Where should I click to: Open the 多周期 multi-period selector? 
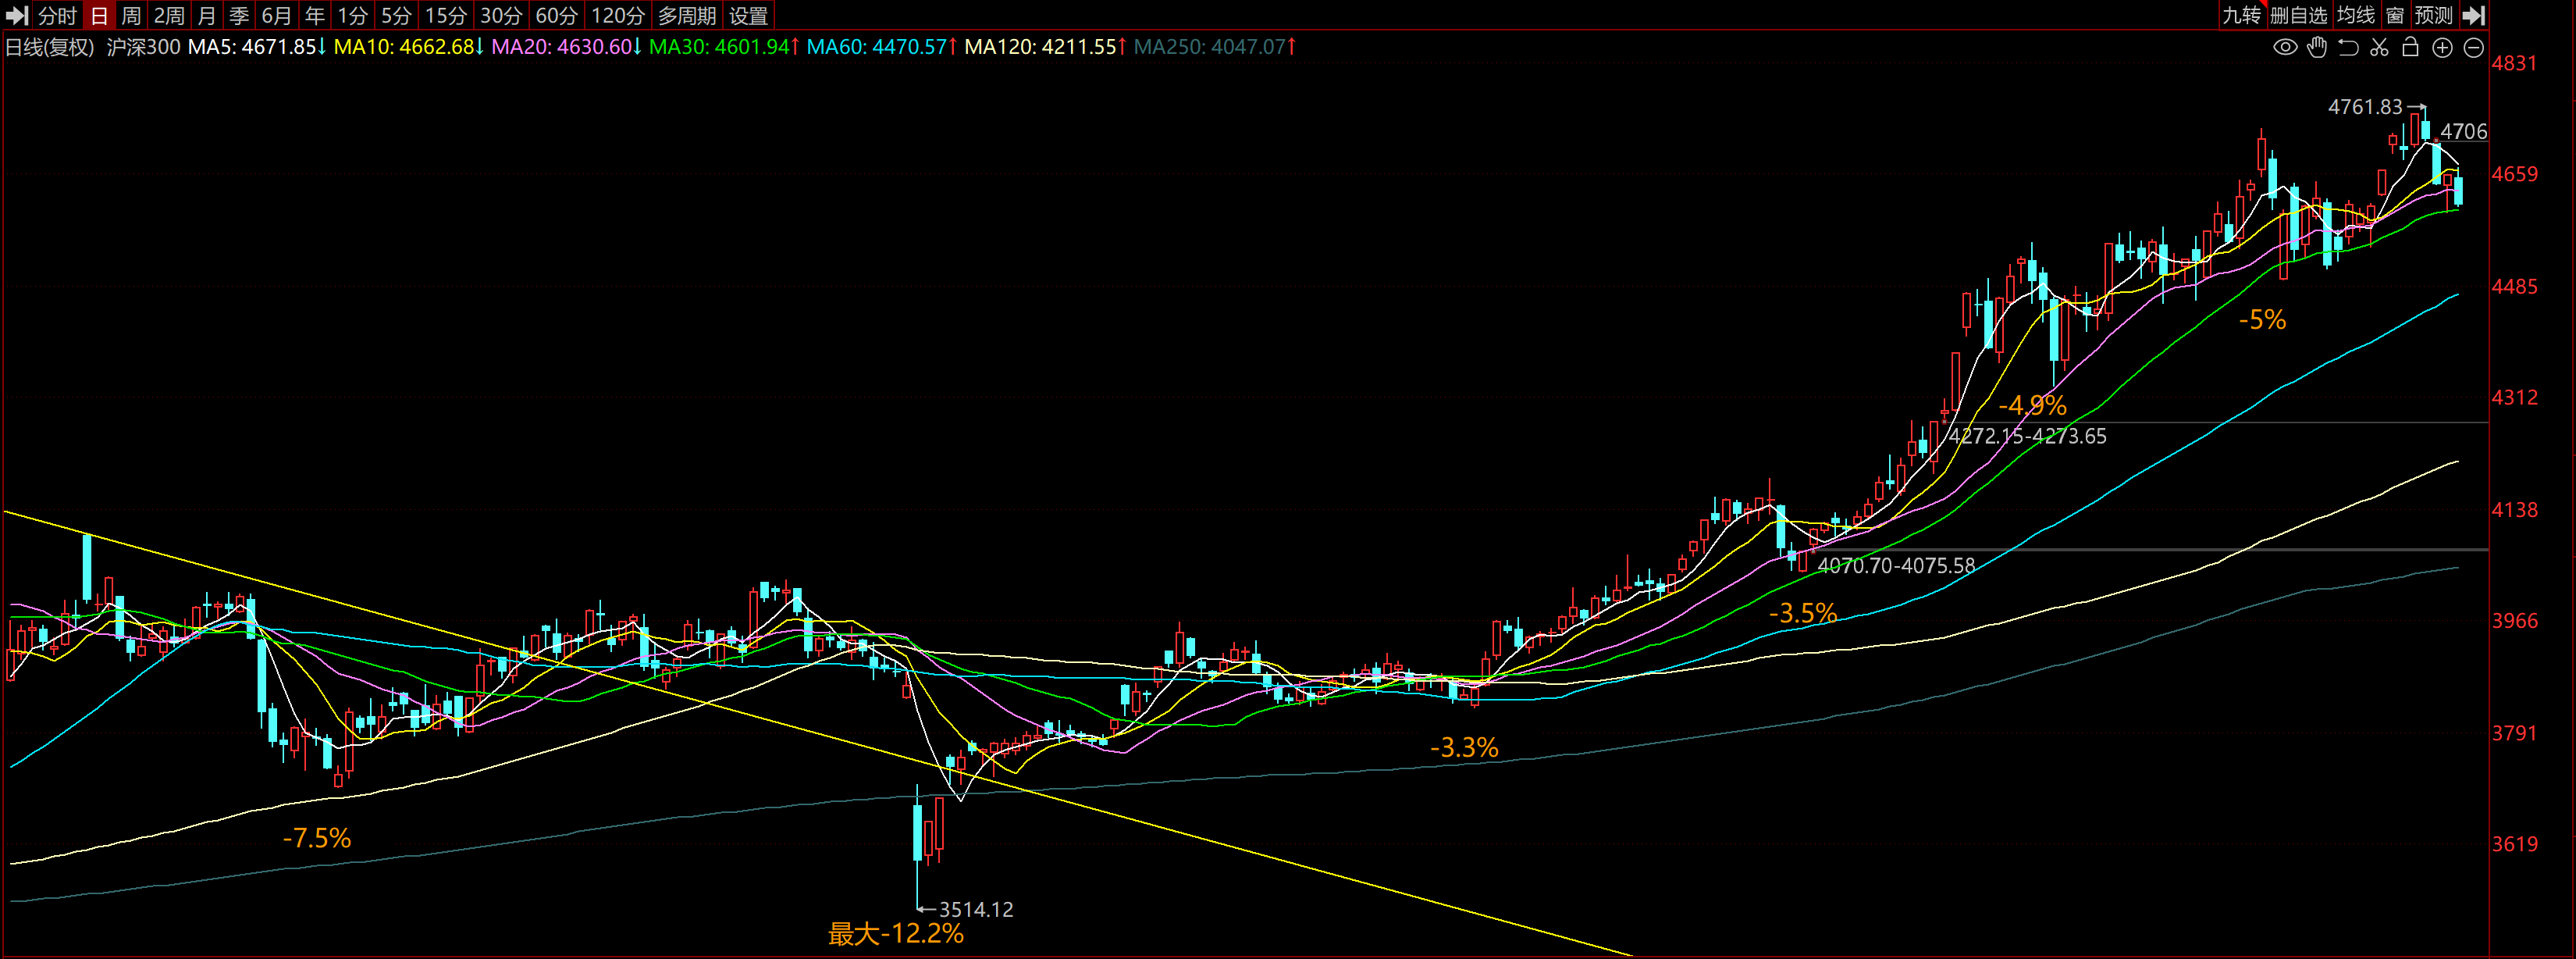coord(686,15)
